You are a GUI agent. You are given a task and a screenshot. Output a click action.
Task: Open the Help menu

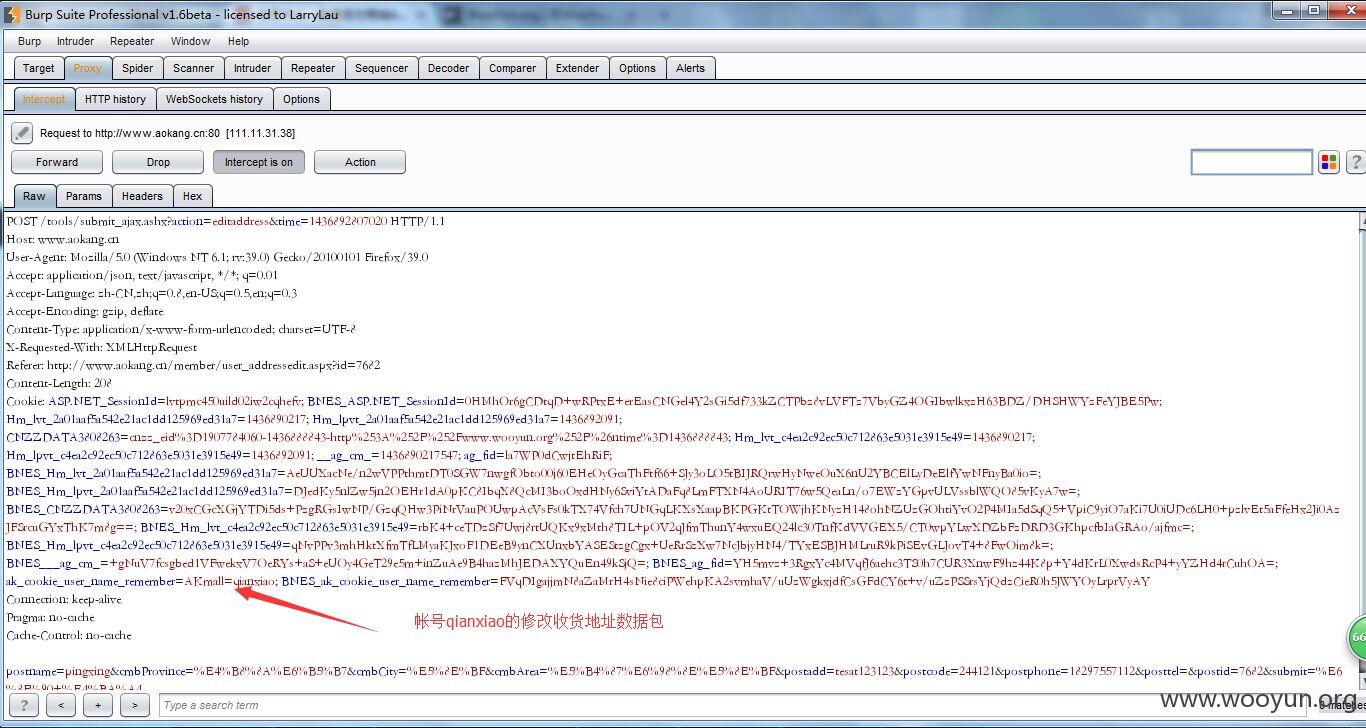[238, 41]
